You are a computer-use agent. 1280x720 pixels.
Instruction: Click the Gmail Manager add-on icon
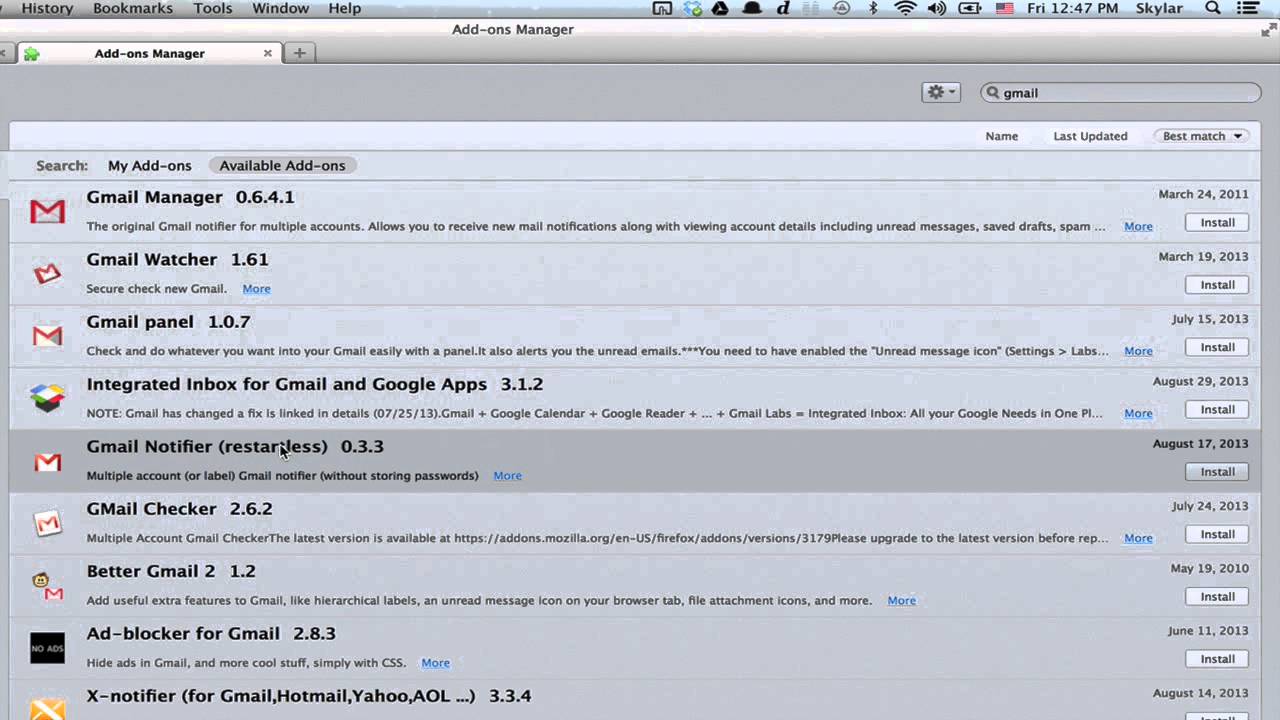pyautogui.click(x=47, y=211)
